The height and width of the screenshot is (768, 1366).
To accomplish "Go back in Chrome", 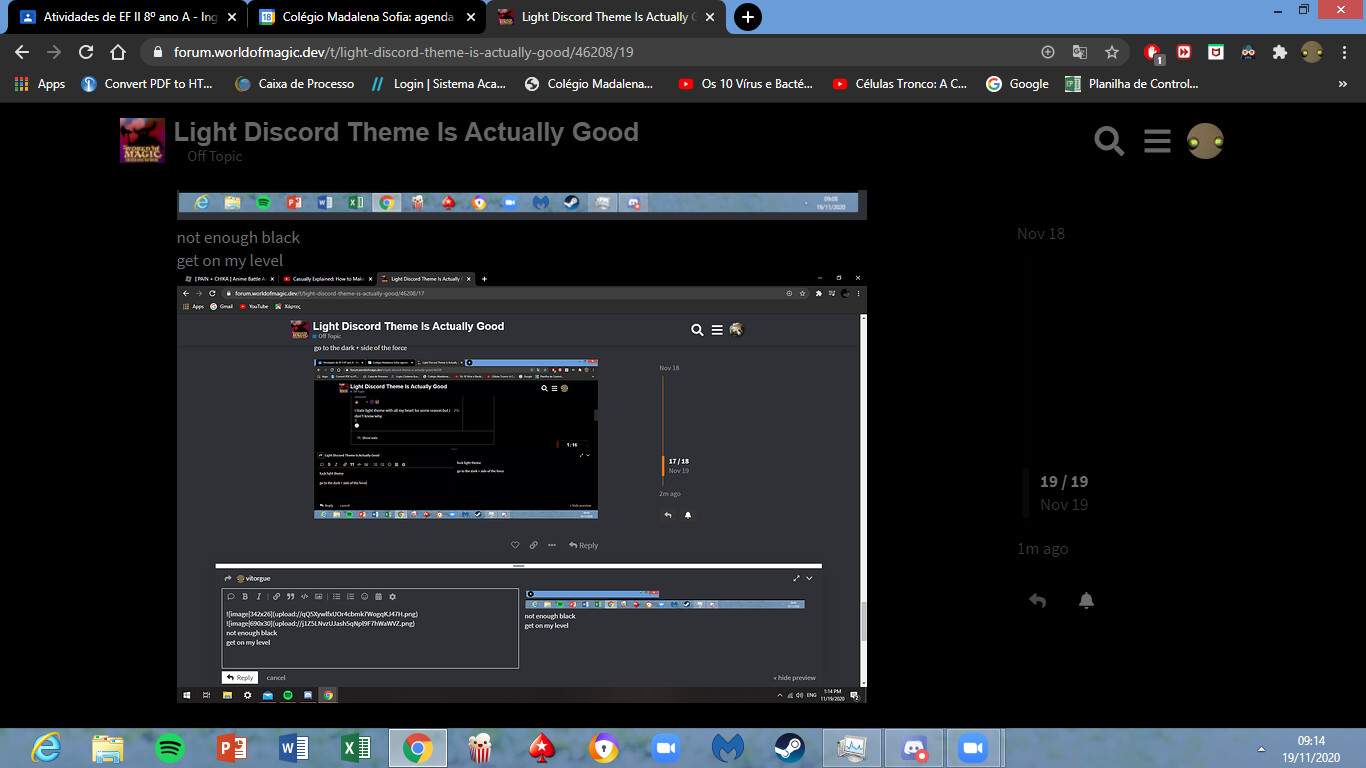I will [22, 52].
